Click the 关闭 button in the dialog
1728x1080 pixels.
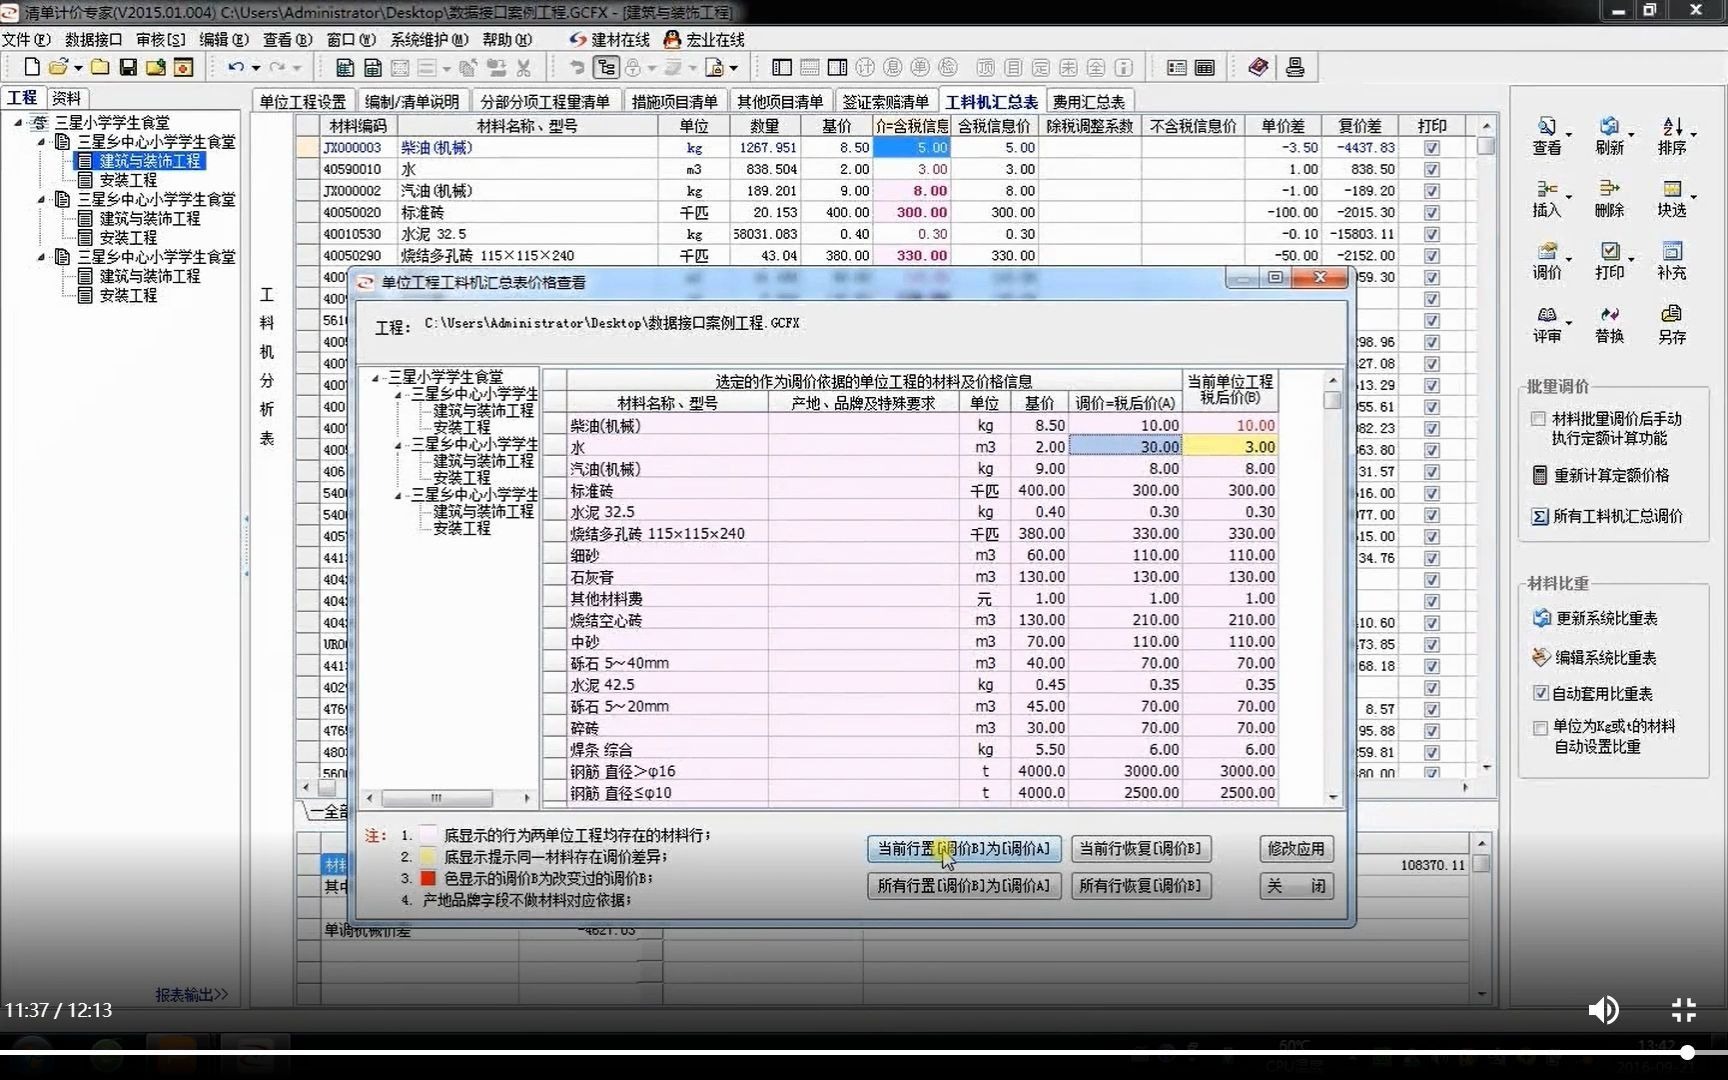point(1296,886)
